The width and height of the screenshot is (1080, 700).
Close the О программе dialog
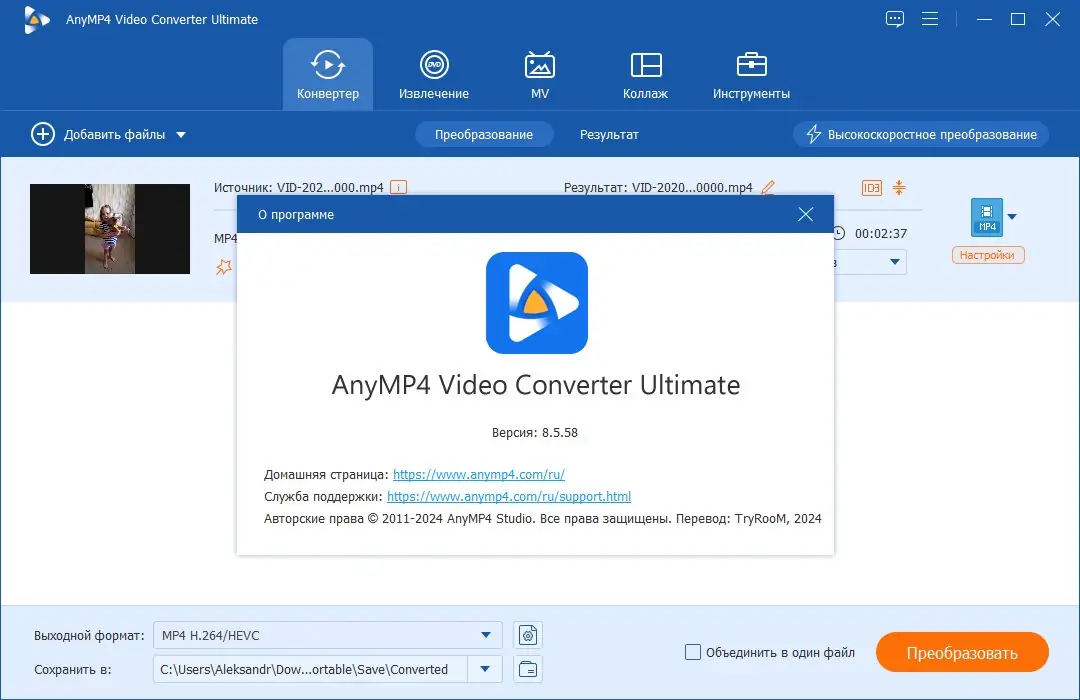coord(805,214)
